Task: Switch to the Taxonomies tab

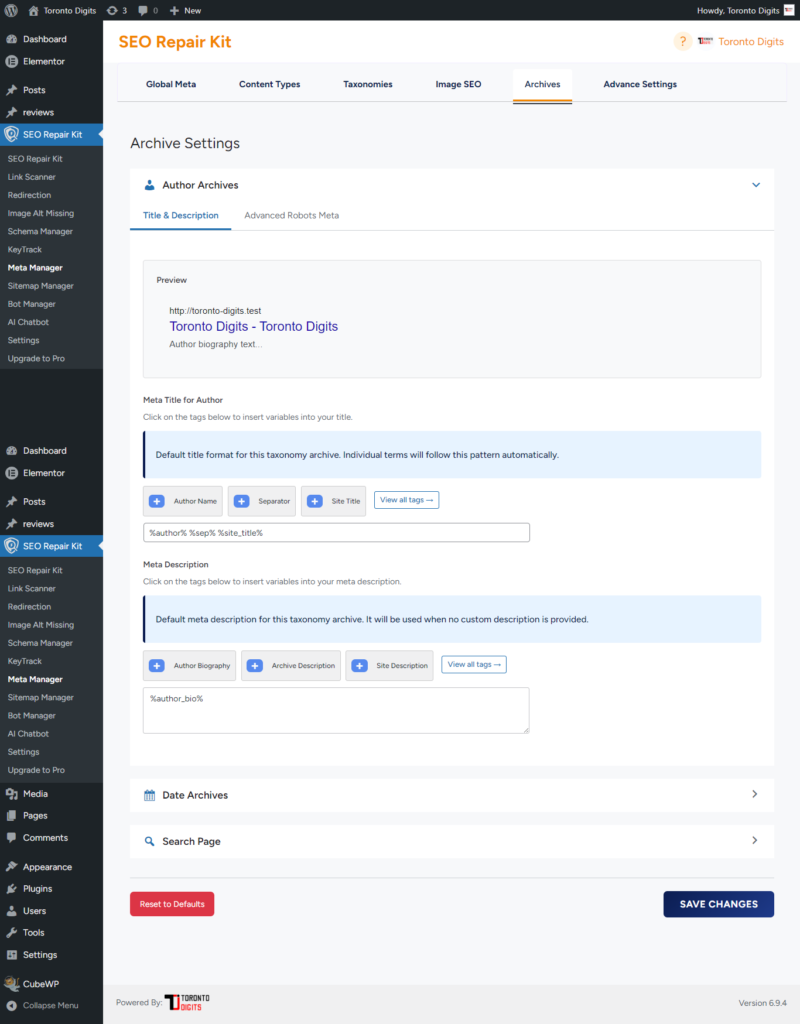Action: 368,84
